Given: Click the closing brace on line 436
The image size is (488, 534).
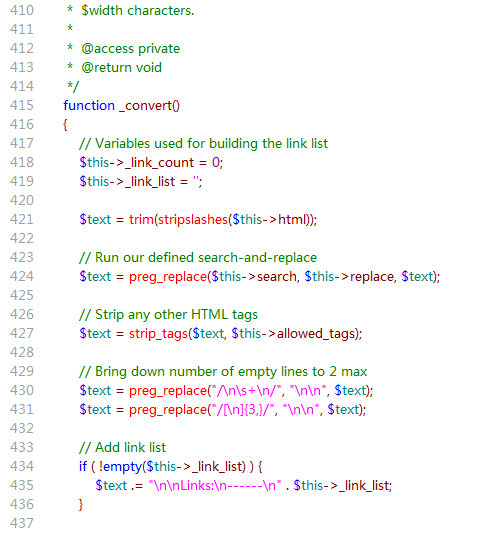Looking at the screenshot, I should click(x=81, y=504).
